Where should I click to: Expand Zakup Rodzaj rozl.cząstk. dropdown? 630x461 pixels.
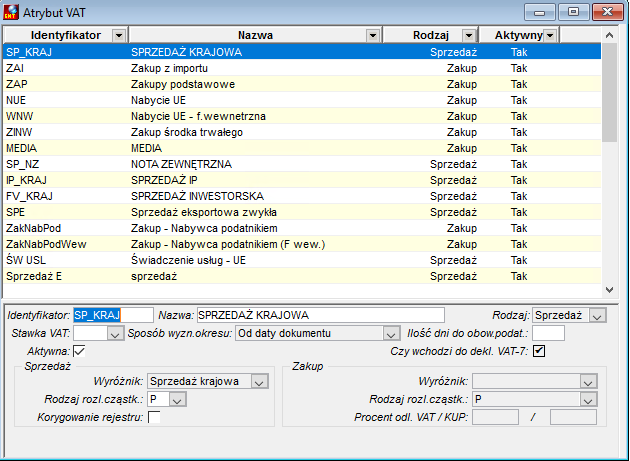[x=588, y=400]
